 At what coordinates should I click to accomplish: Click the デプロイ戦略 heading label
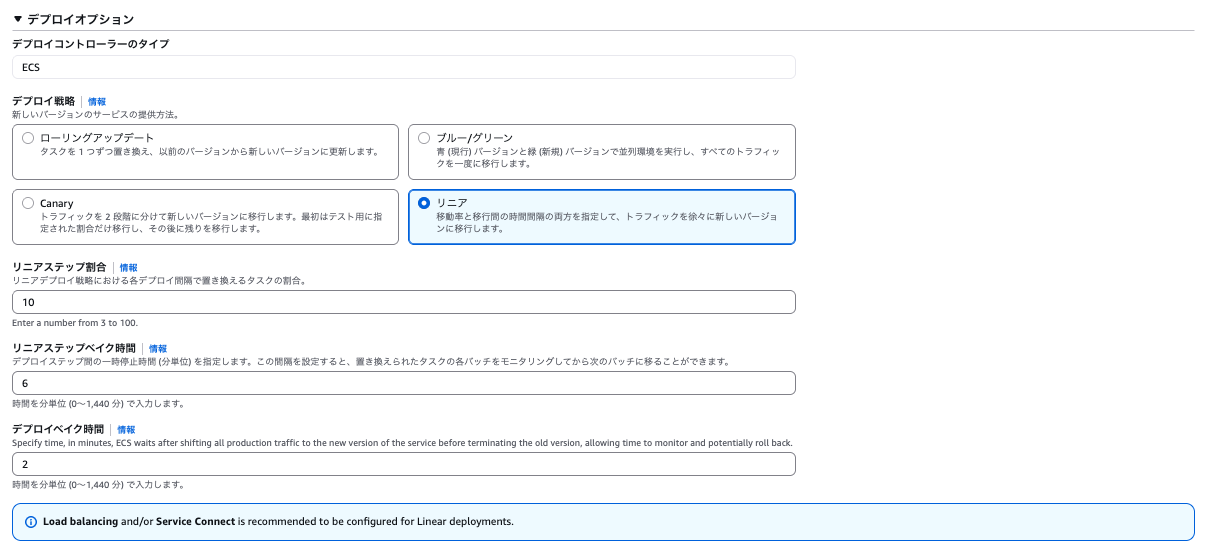tap(43, 102)
